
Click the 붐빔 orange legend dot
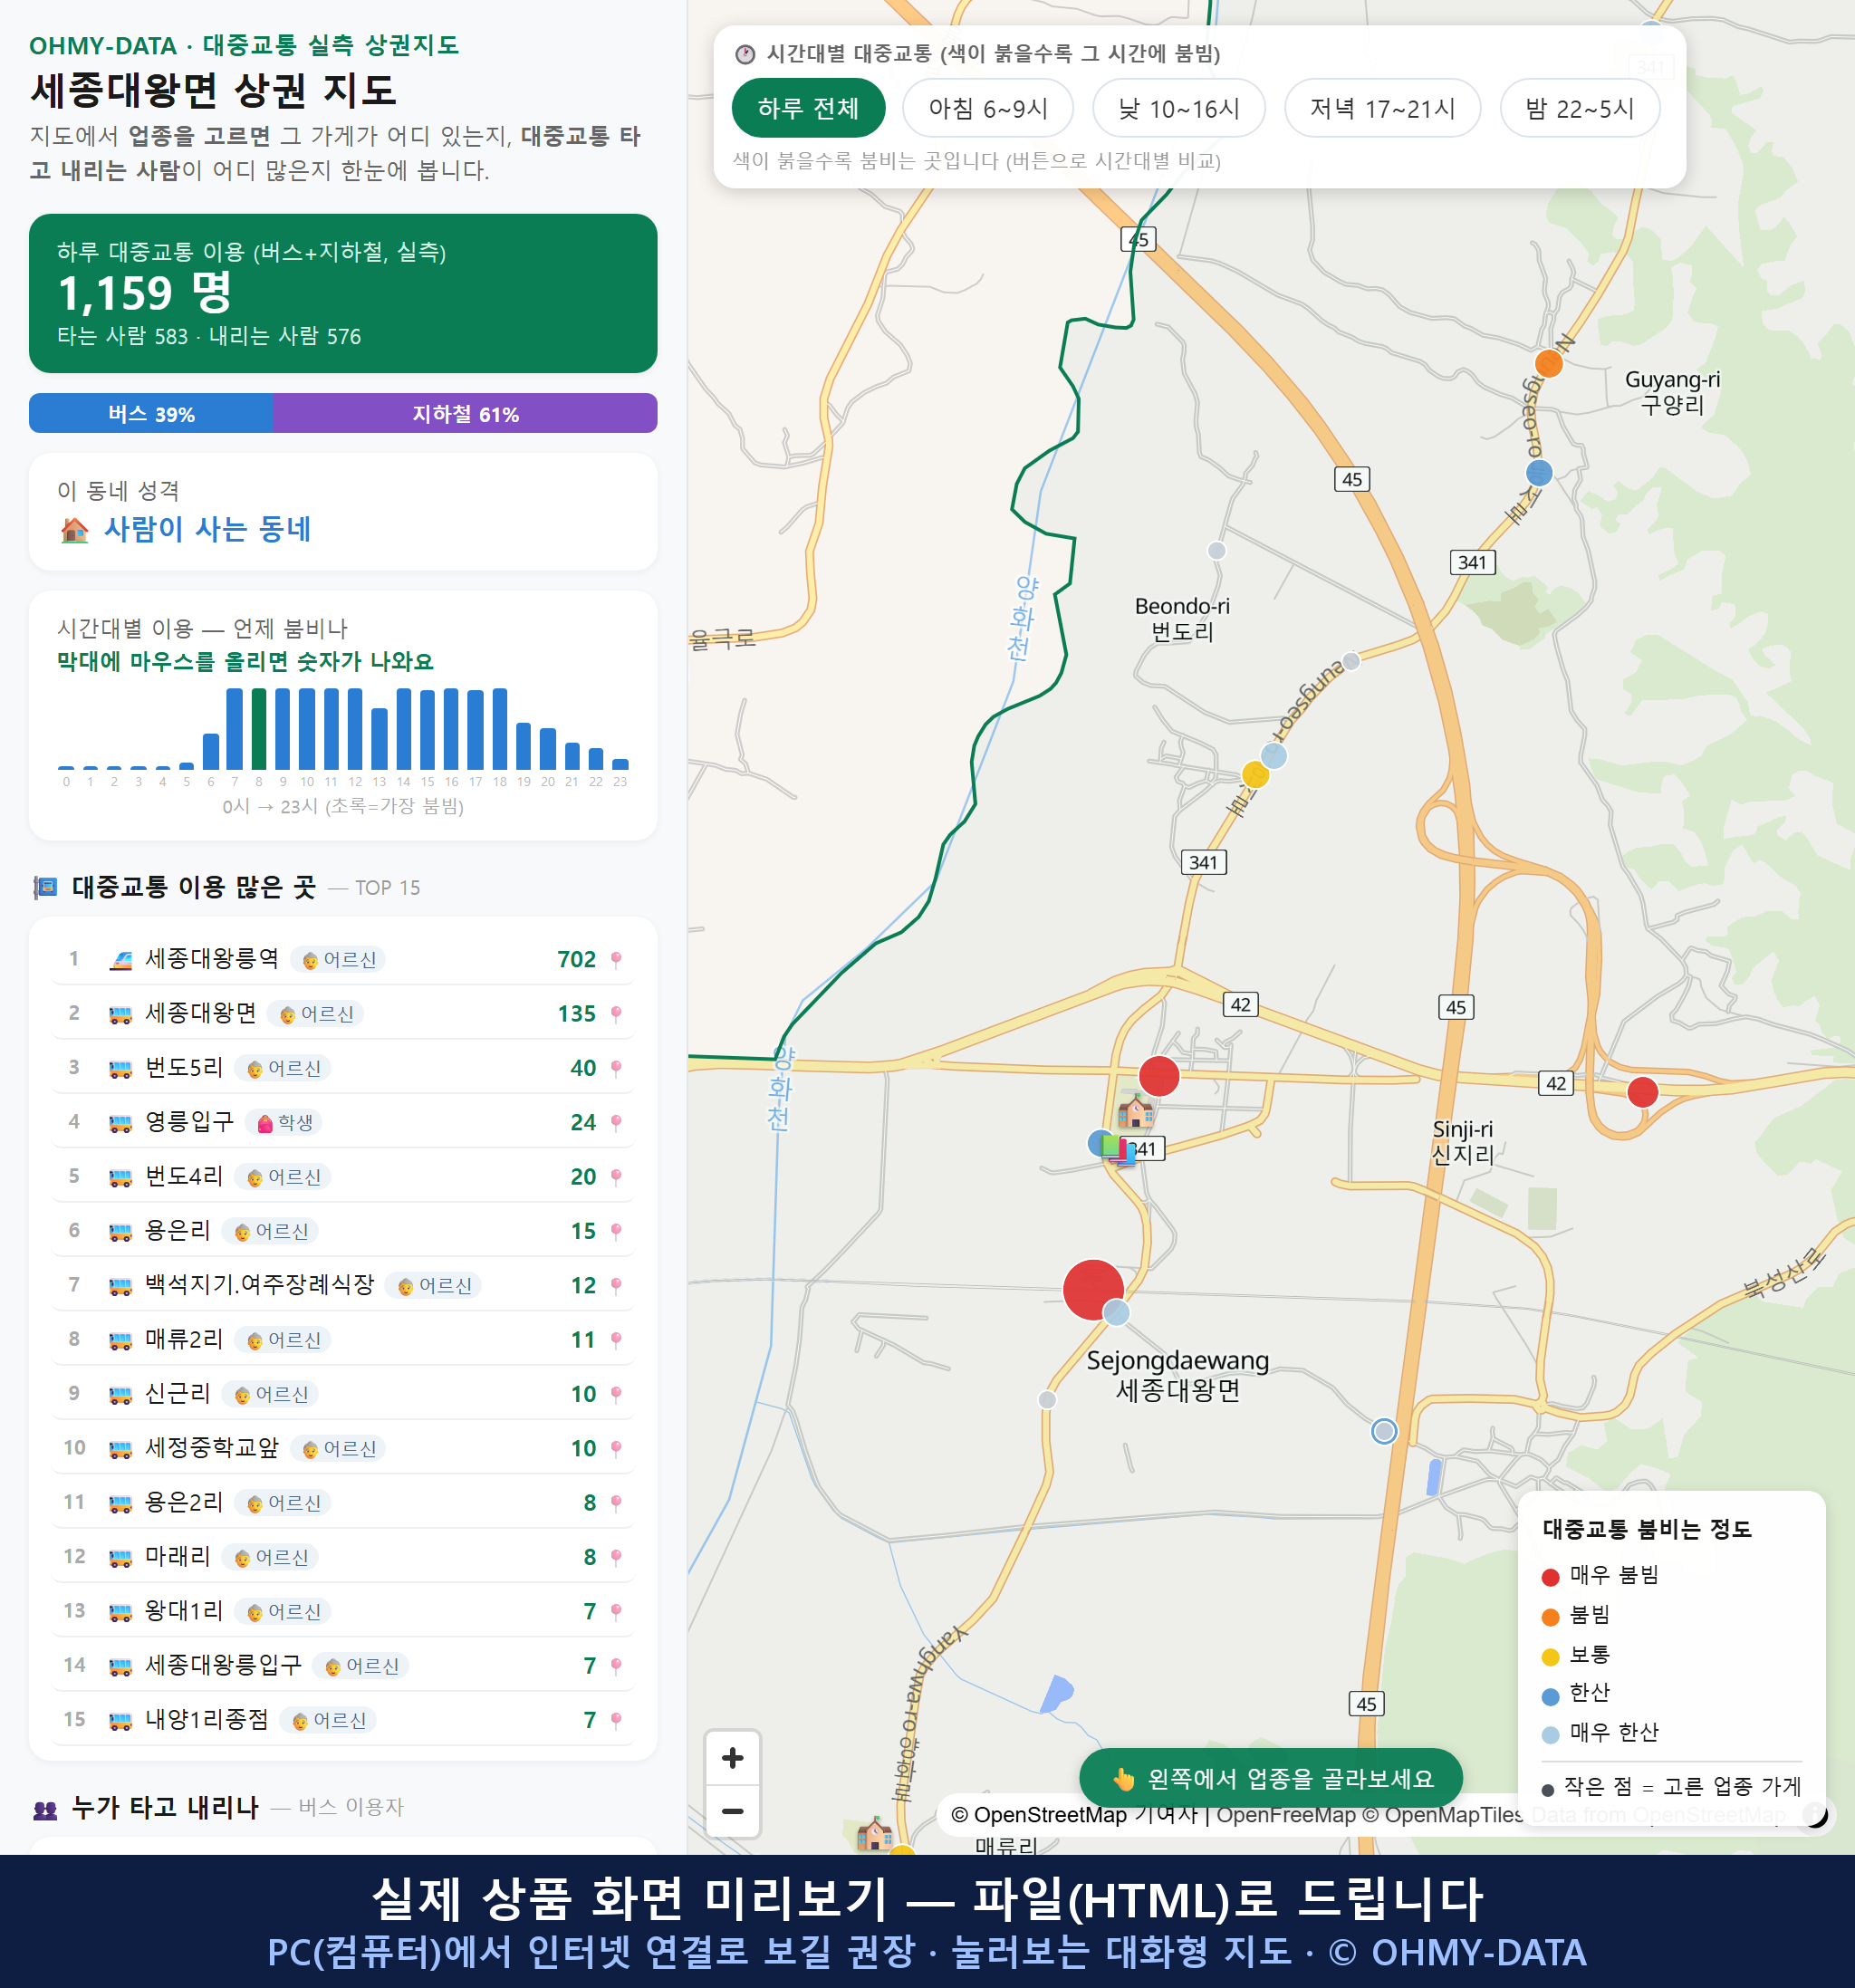pyautogui.click(x=1550, y=1617)
